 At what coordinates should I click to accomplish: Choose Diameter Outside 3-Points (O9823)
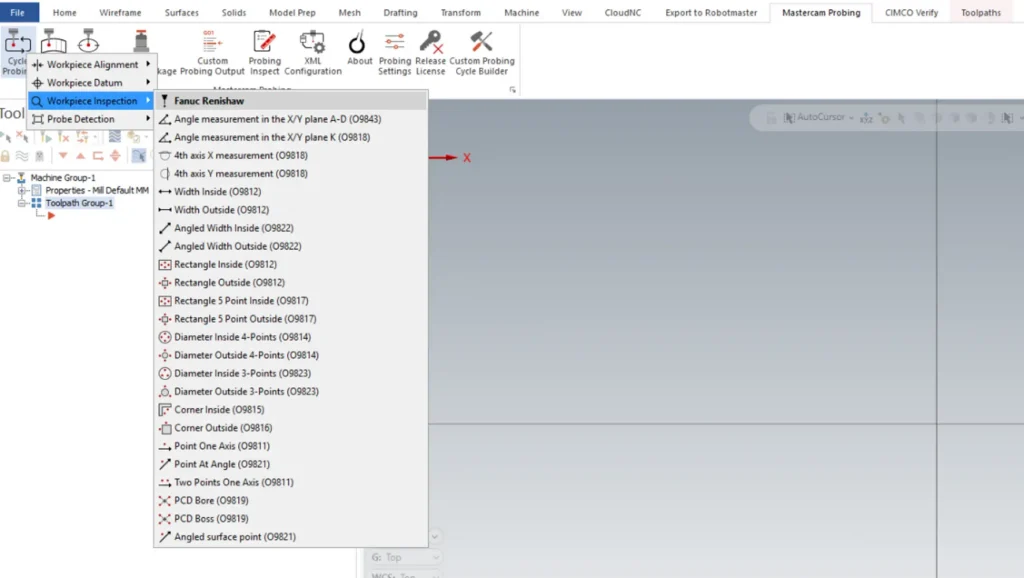pyautogui.click(x=291, y=391)
